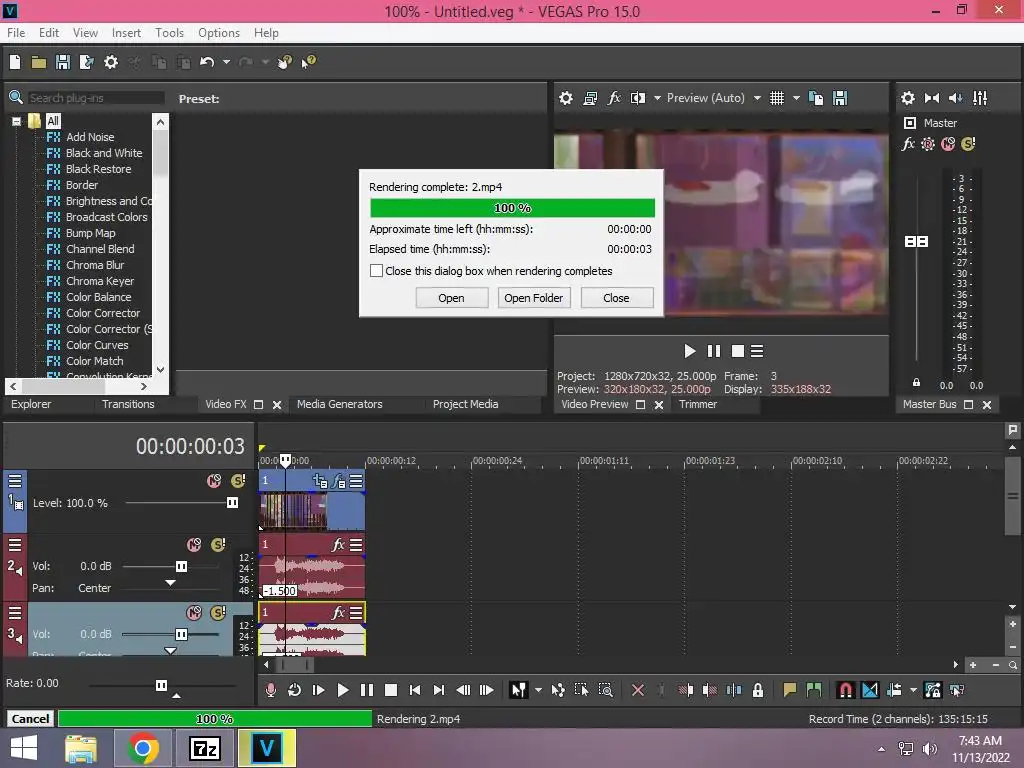
Task: Open the Preview (Auto) quality dropdown
Action: point(757,98)
